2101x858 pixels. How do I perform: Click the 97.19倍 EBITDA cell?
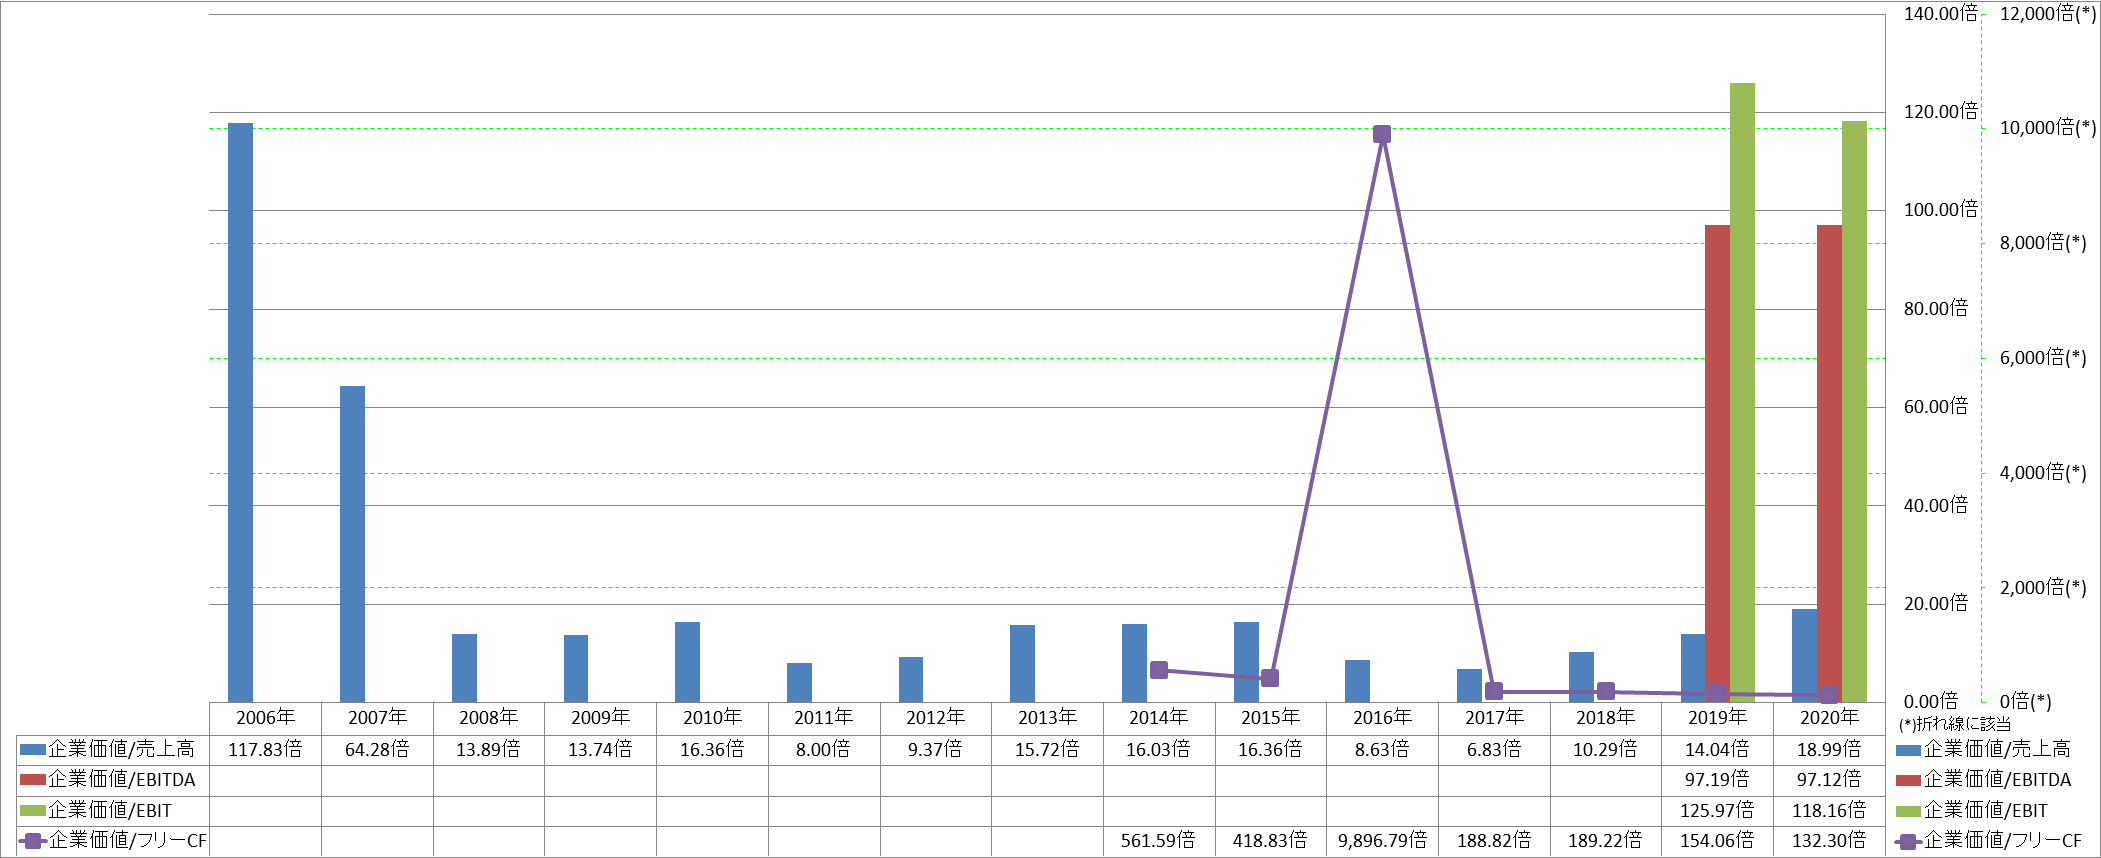[1717, 780]
